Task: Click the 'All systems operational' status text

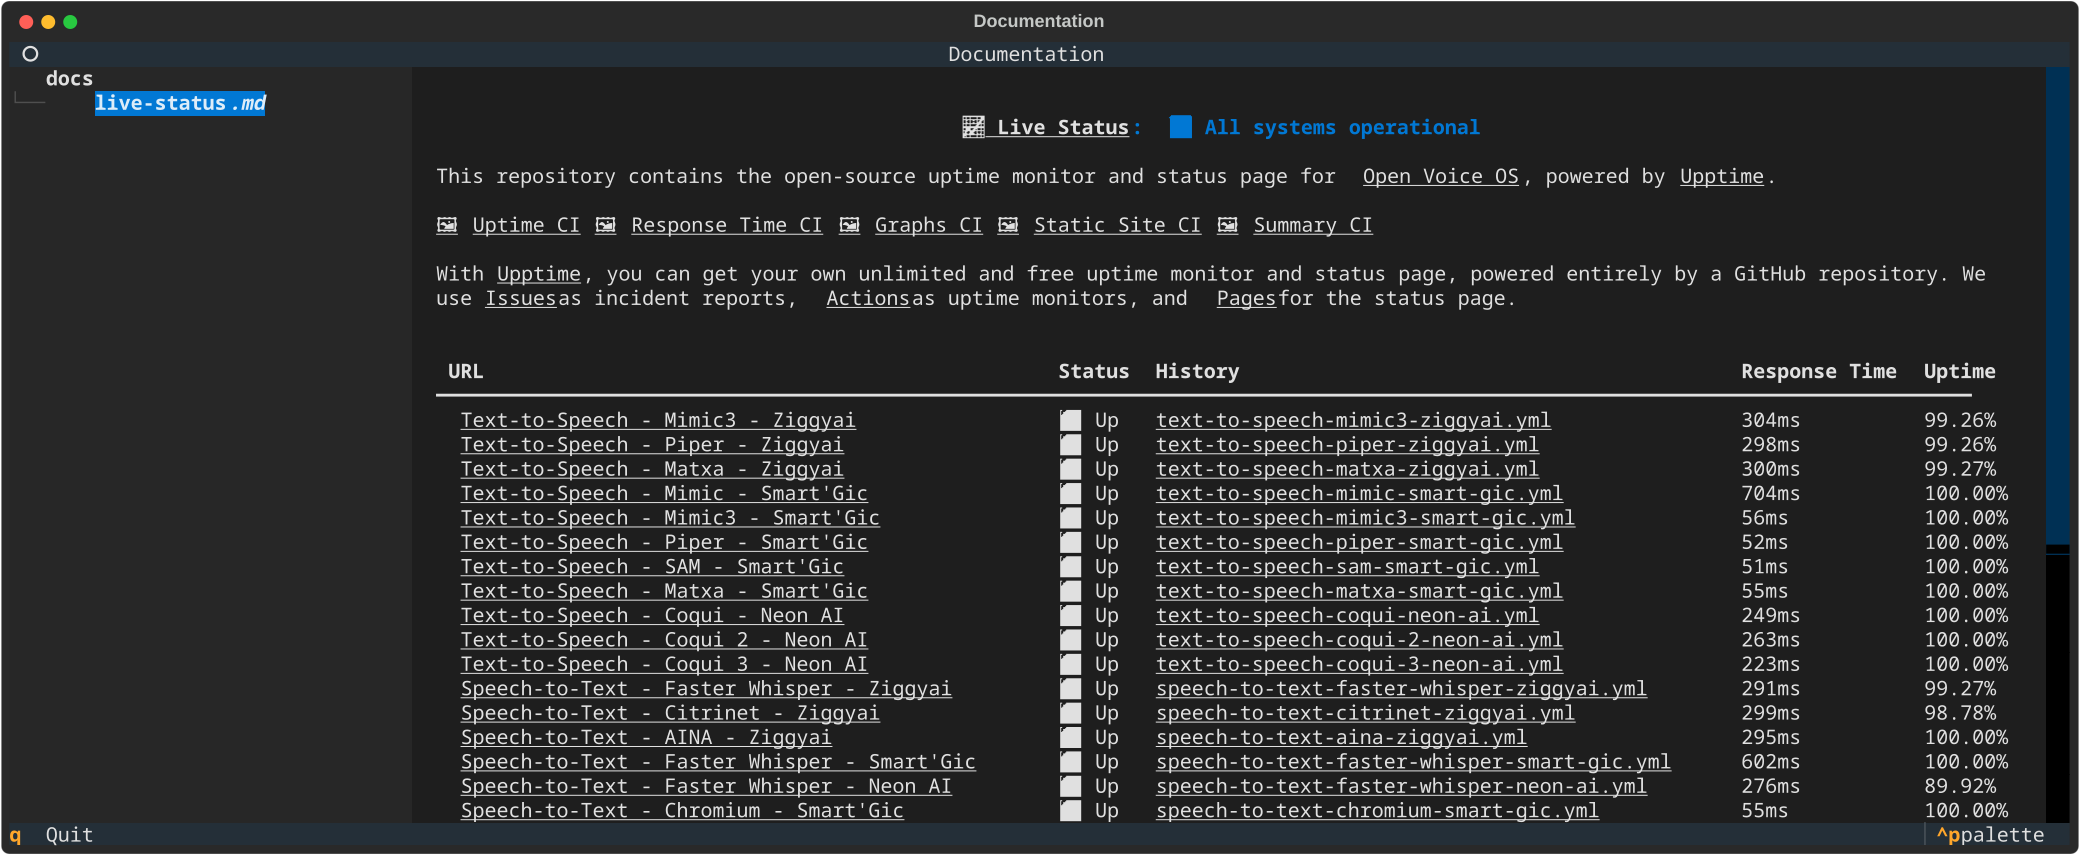Action: tap(1342, 127)
